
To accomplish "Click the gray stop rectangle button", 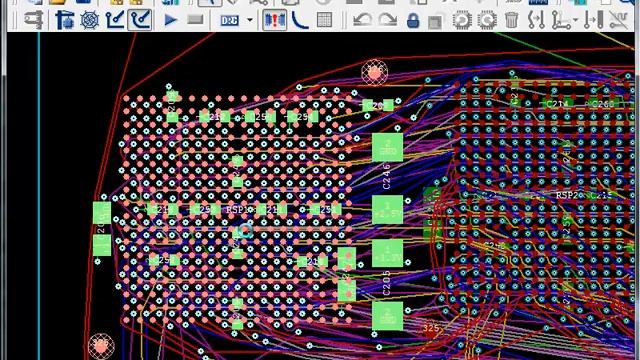I will (x=195, y=19).
